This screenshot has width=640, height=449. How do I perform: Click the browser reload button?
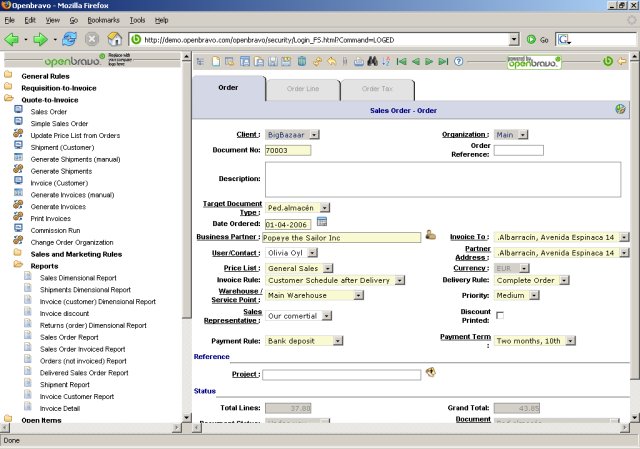pos(69,40)
